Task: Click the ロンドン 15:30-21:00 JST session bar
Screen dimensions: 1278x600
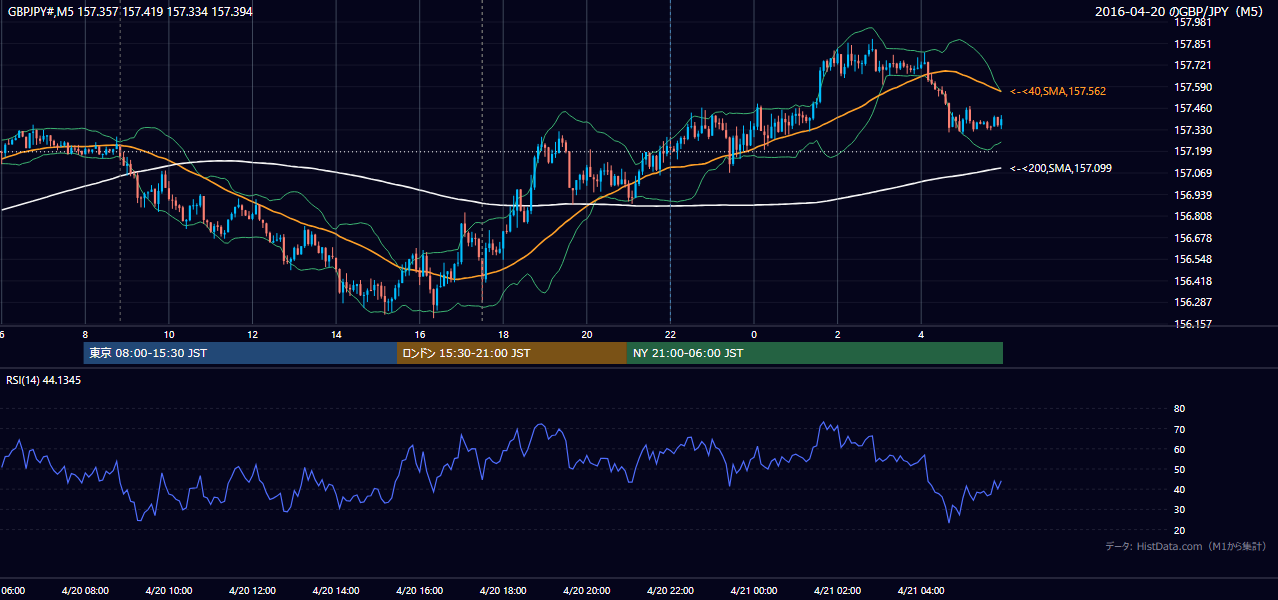Action: (x=512, y=353)
